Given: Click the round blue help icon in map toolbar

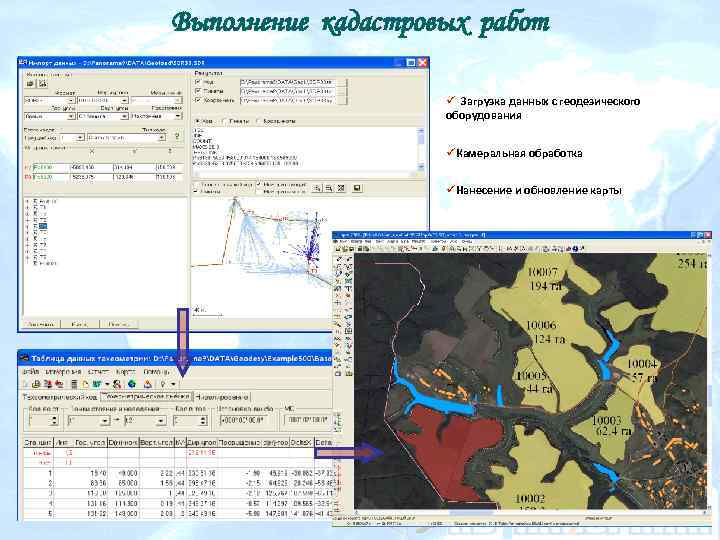Looking at the screenshot, I should (x=575, y=248).
